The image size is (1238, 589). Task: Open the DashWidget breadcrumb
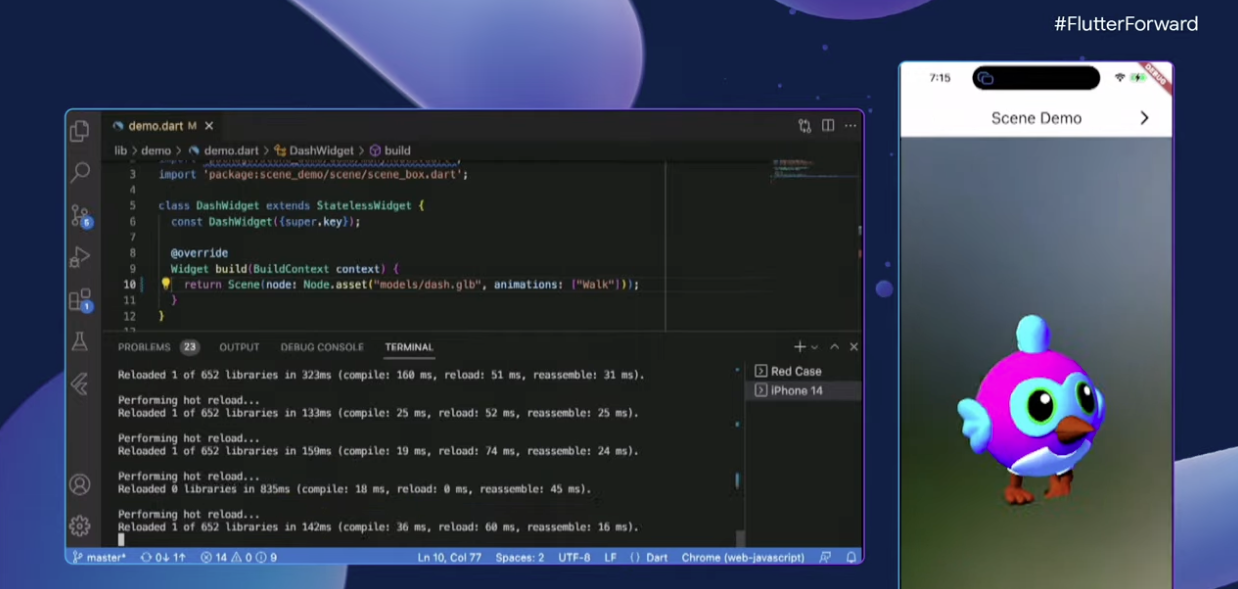click(314, 151)
